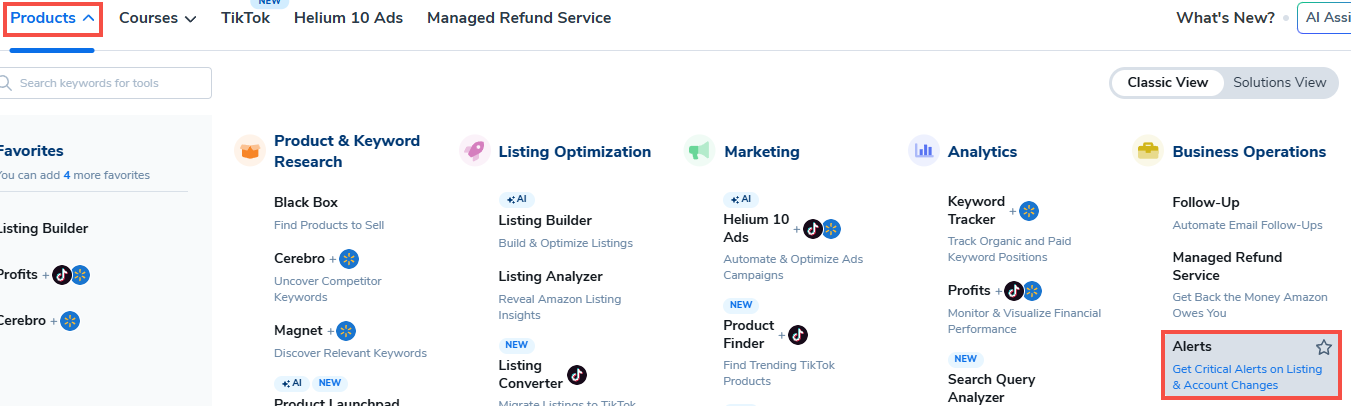
Task: Open Helium 10 Ads in navigation bar
Action: click(348, 18)
